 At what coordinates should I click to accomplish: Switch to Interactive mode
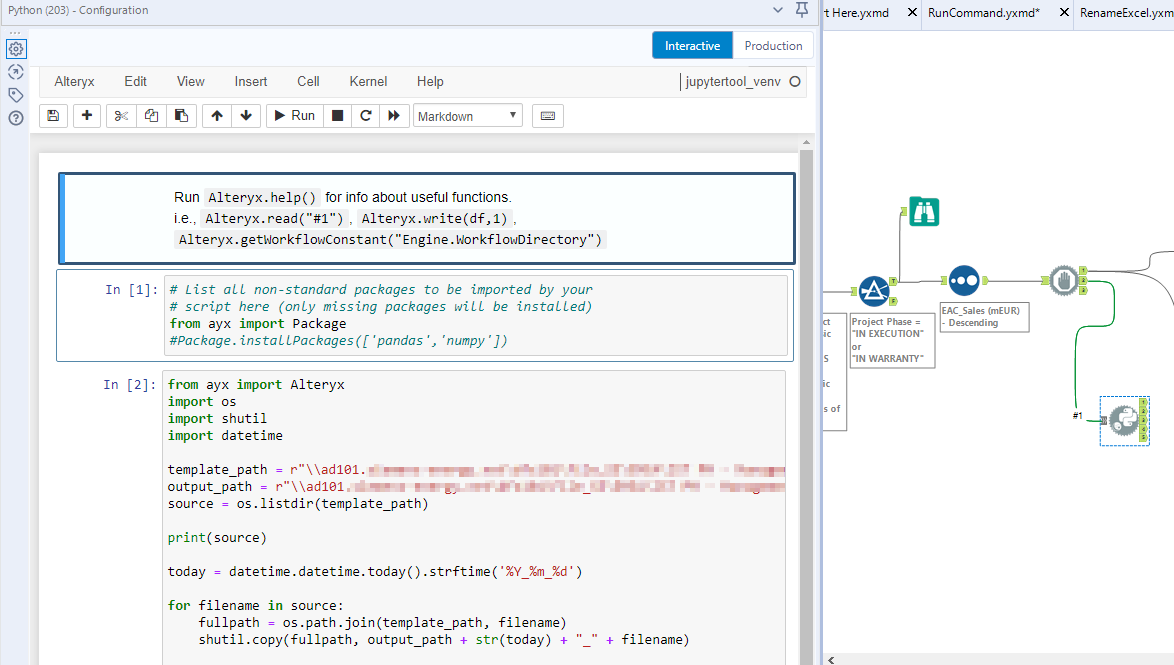click(692, 46)
